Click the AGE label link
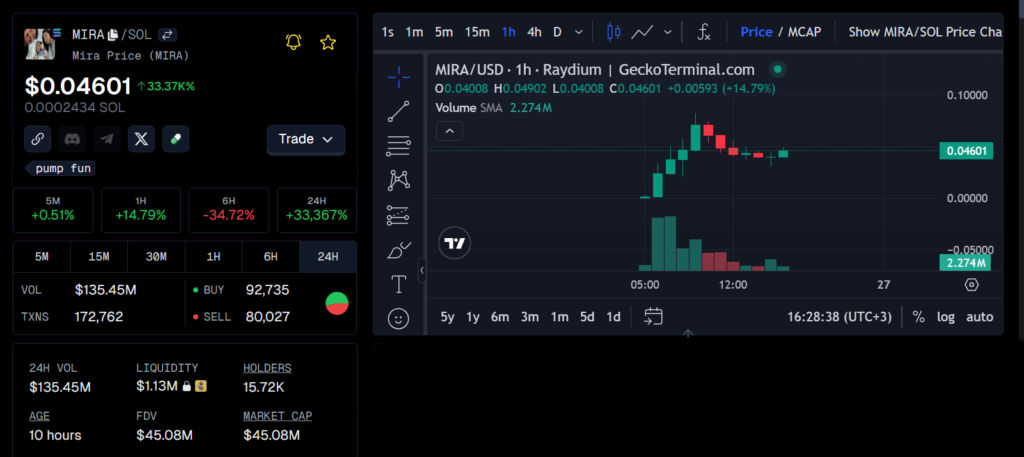The image size is (1024, 457). pos(39,416)
